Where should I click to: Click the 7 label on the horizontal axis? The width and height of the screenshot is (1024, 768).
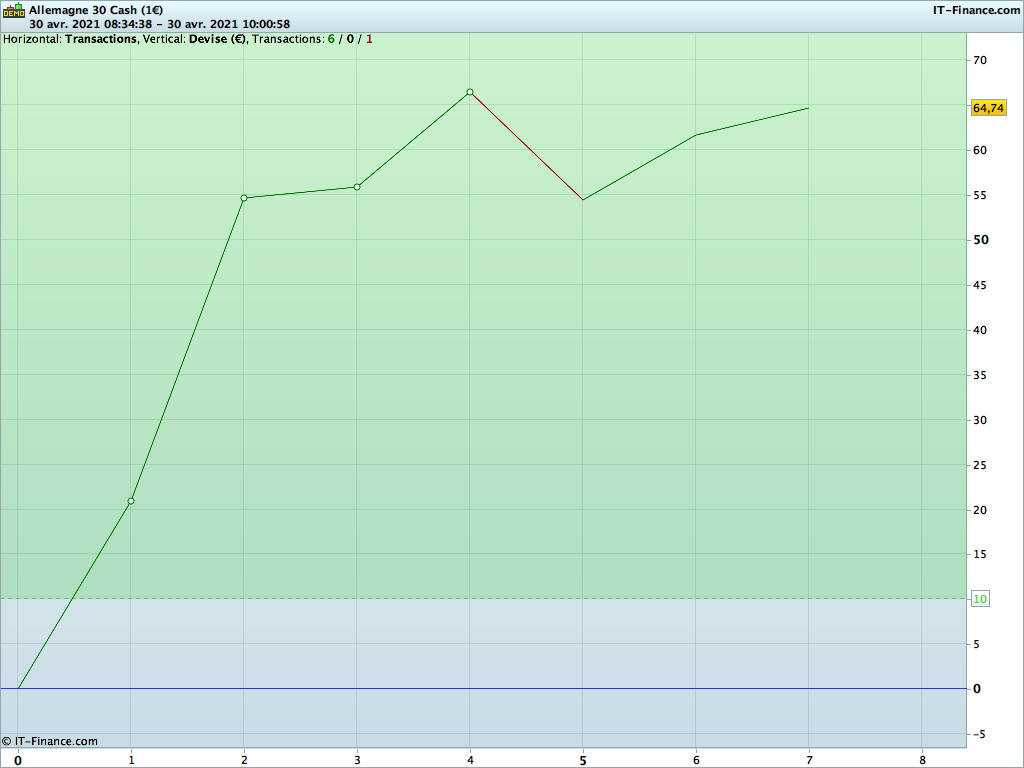coord(810,760)
